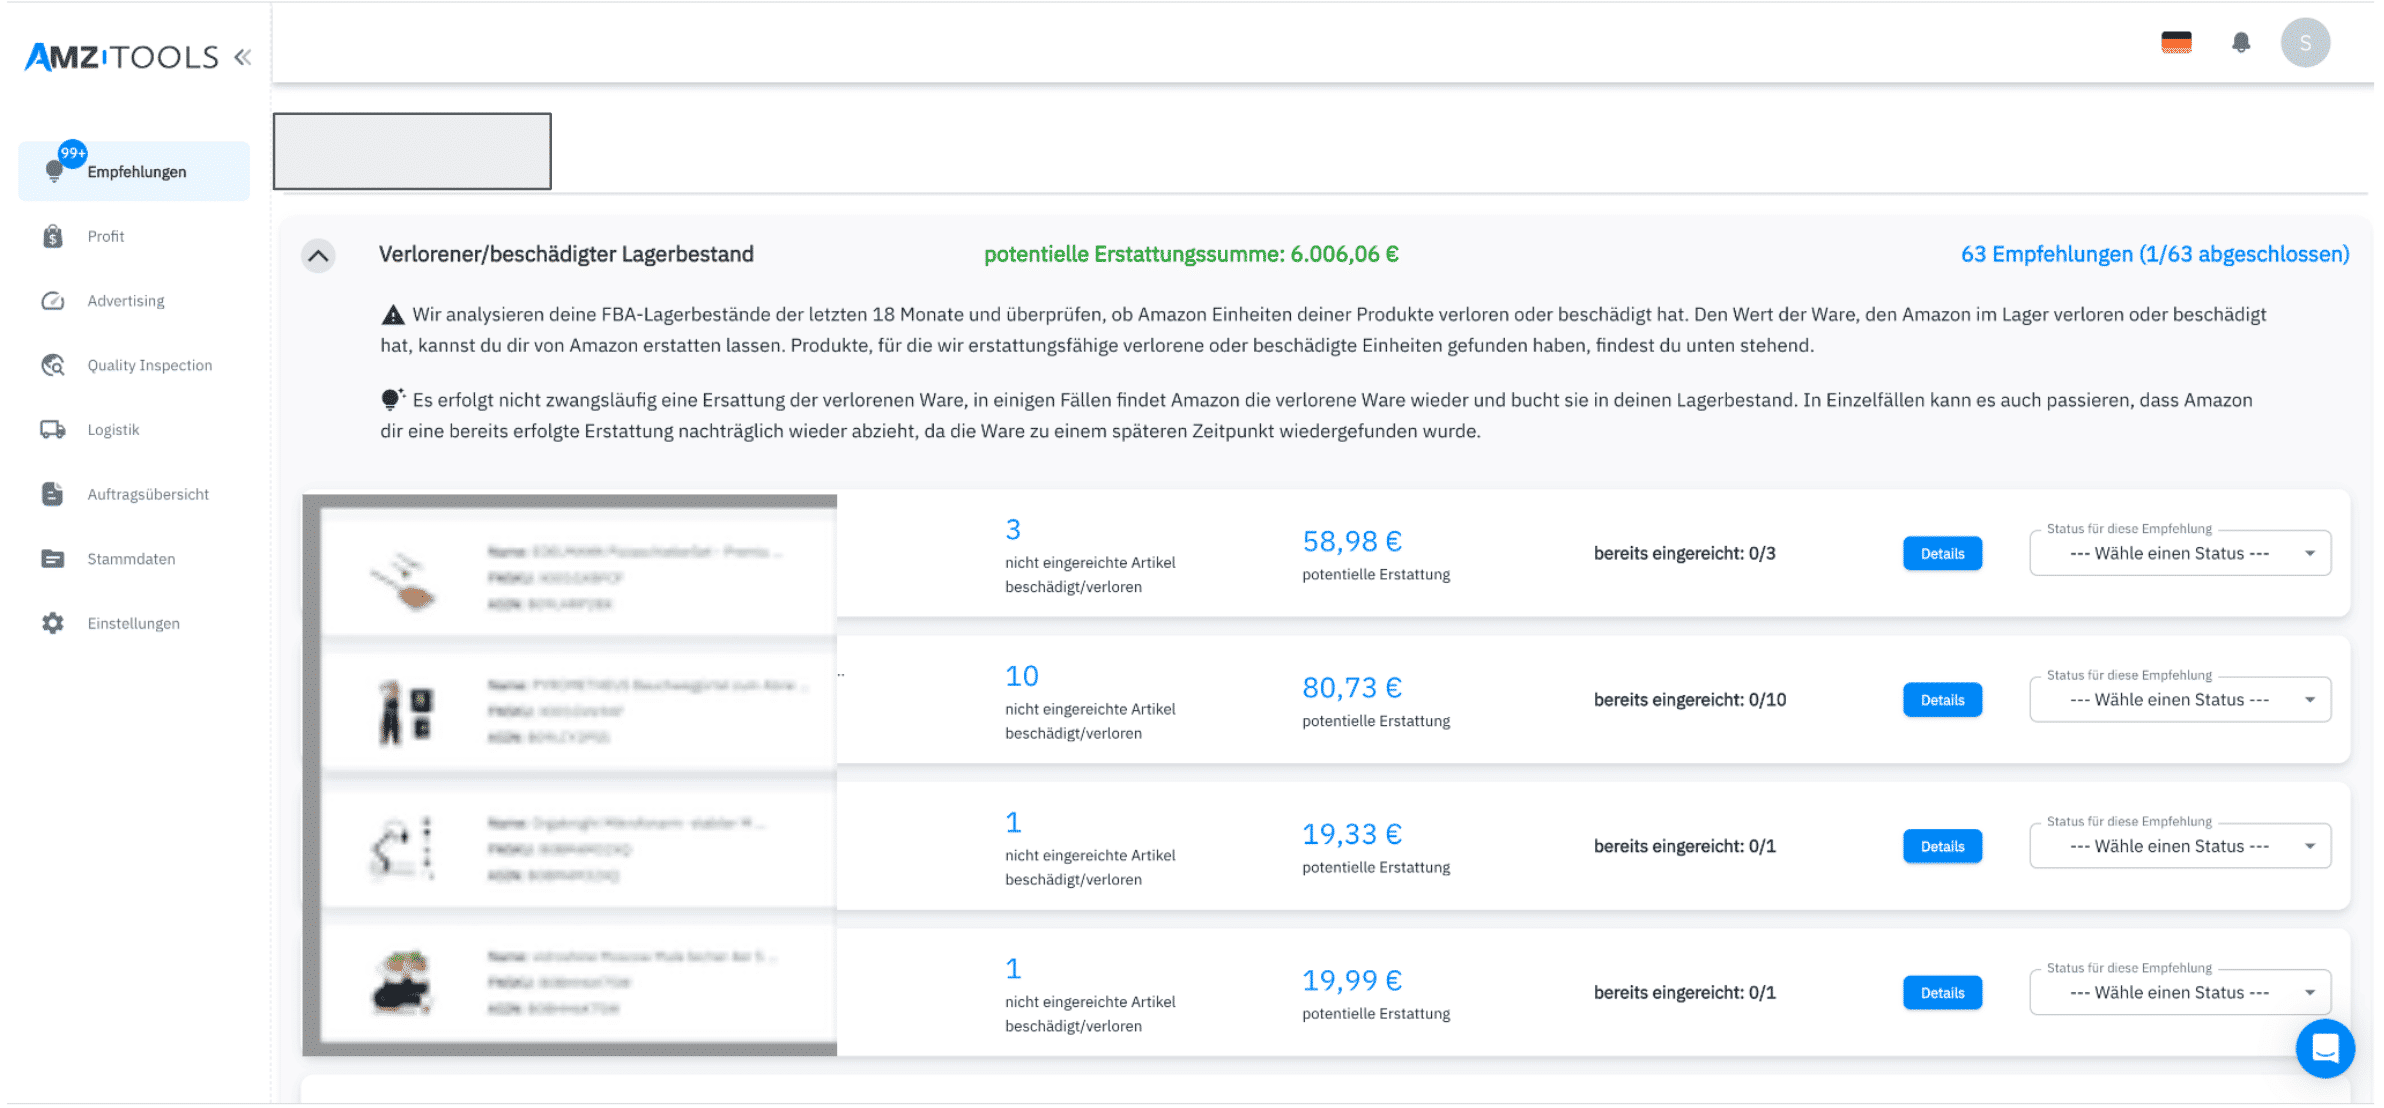
Task: Switch language using the German flag icon
Action: tap(2176, 43)
